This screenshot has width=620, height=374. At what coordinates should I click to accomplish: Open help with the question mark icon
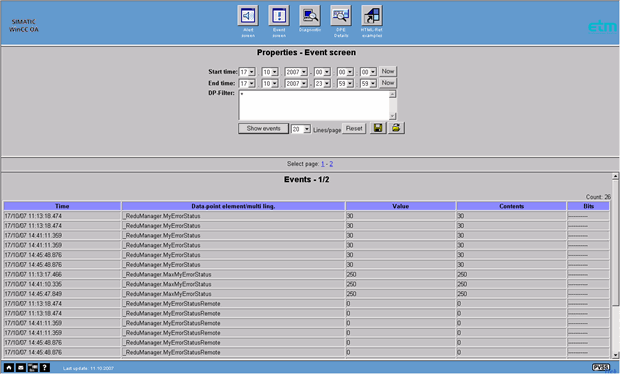click(x=45, y=368)
